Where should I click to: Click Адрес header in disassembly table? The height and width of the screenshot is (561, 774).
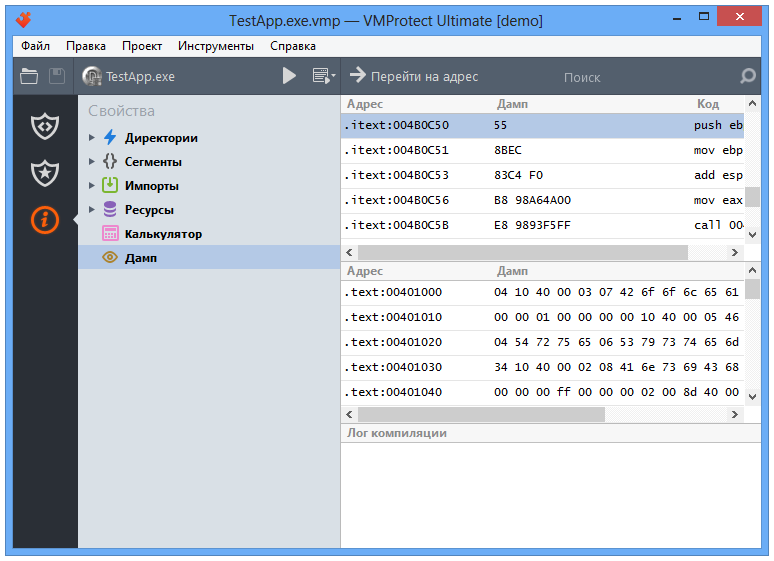(365, 104)
